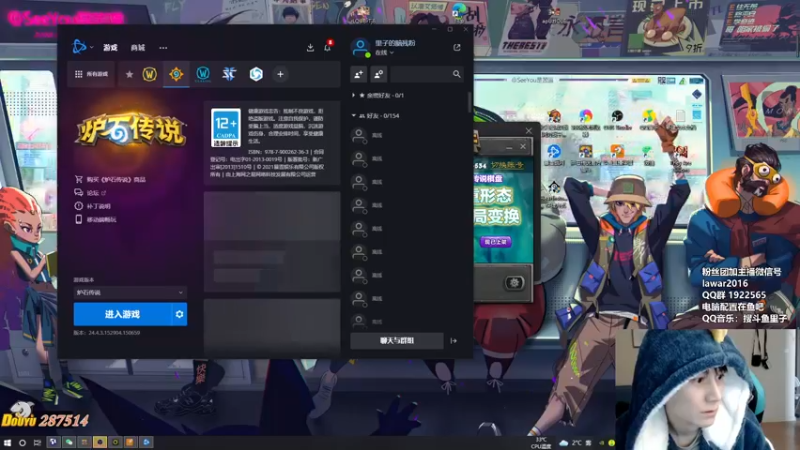Viewport: 800px width, 450px height.
Task: Open the notifications bell
Action: click(x=328, y=47)
